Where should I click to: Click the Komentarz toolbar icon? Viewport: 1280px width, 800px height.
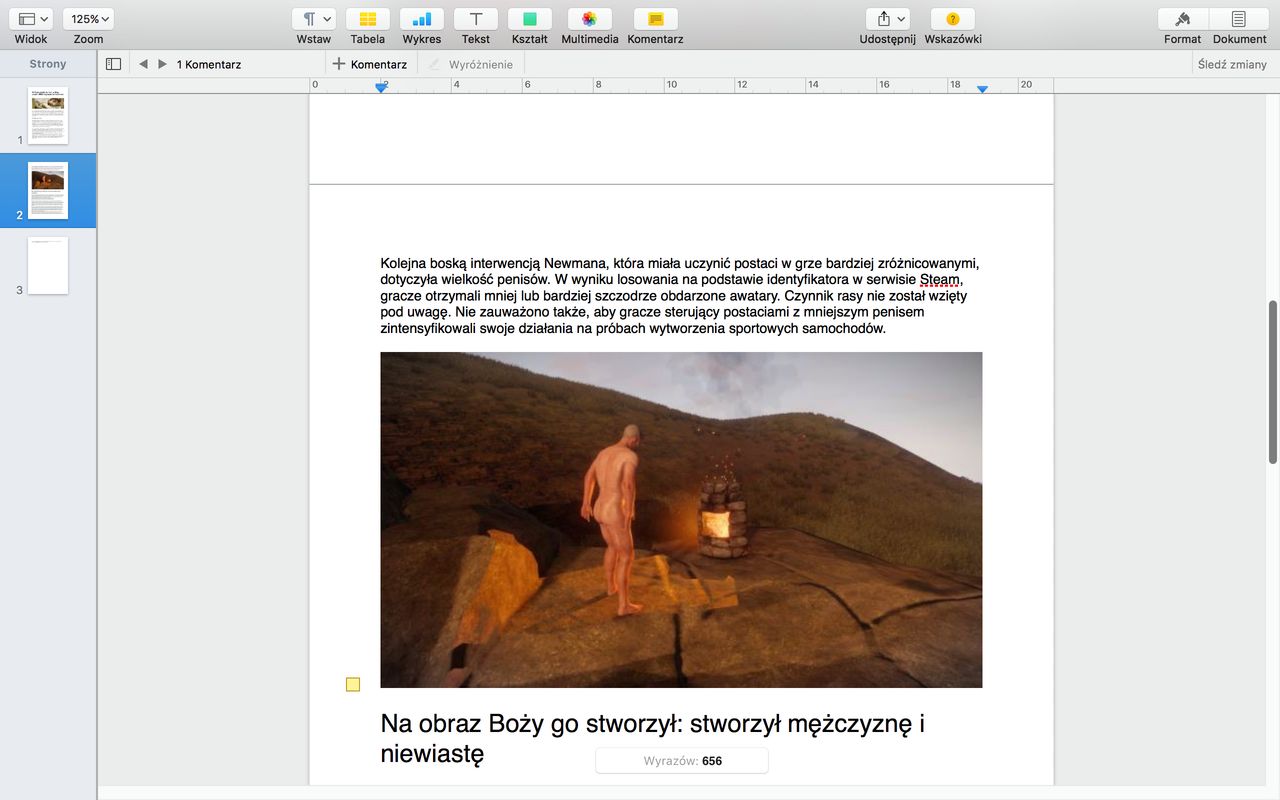655,19
